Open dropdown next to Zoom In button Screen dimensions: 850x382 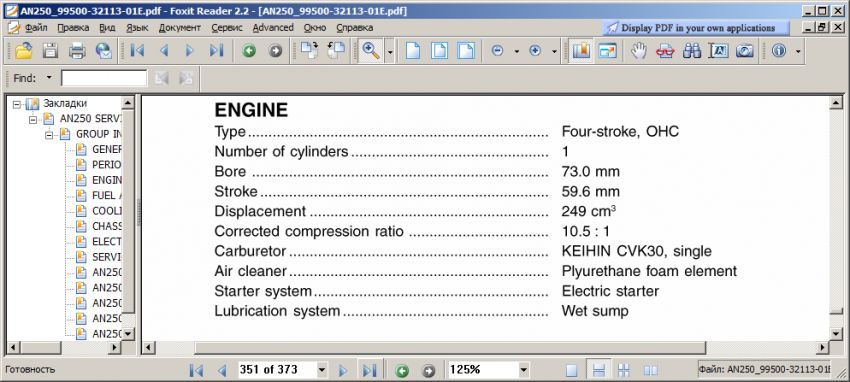click(x=554, y=51)
